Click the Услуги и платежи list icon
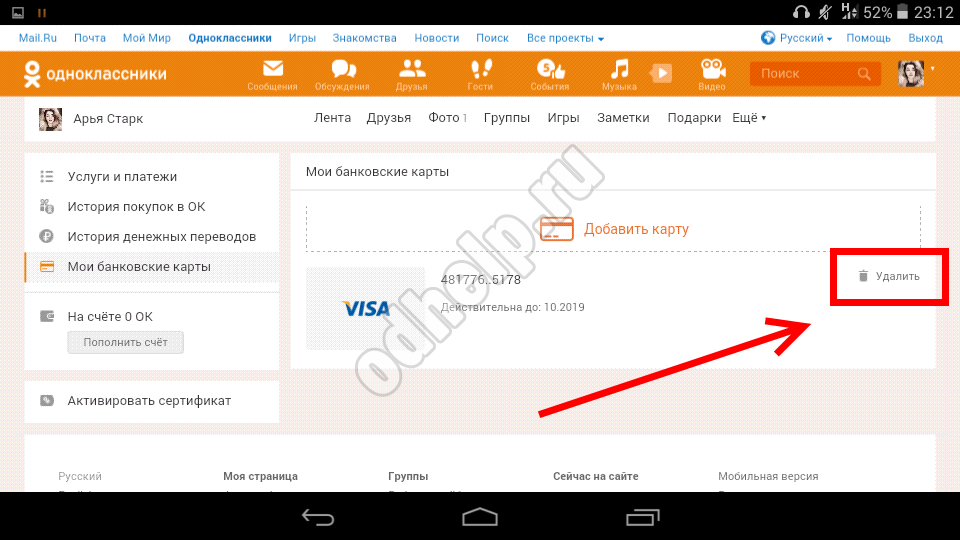Image resolution: width=960 pixels, height=540 pixels. (x=47, y=176)
